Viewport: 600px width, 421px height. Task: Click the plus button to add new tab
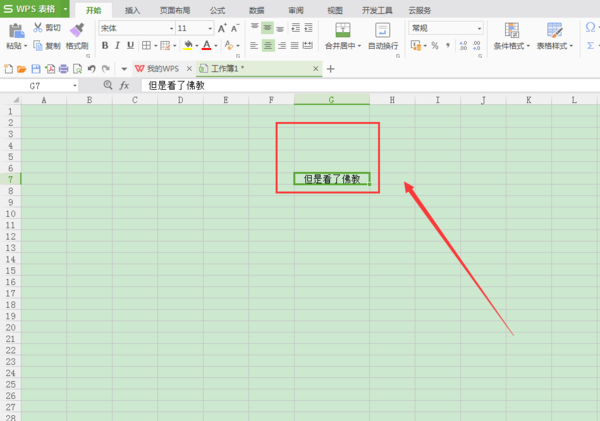point(331,69)
